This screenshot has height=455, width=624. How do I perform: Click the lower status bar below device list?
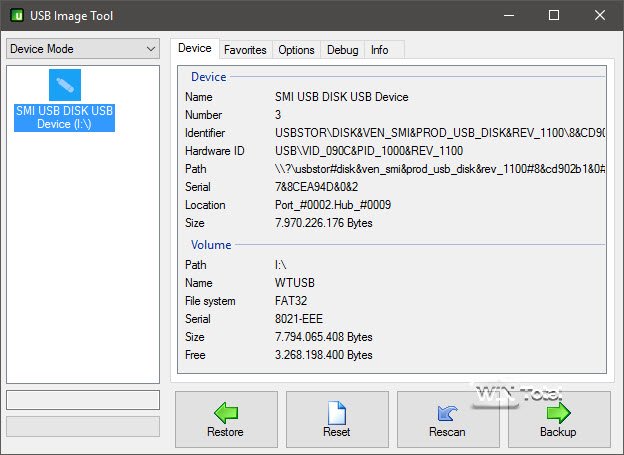click(x=83, y=426)
